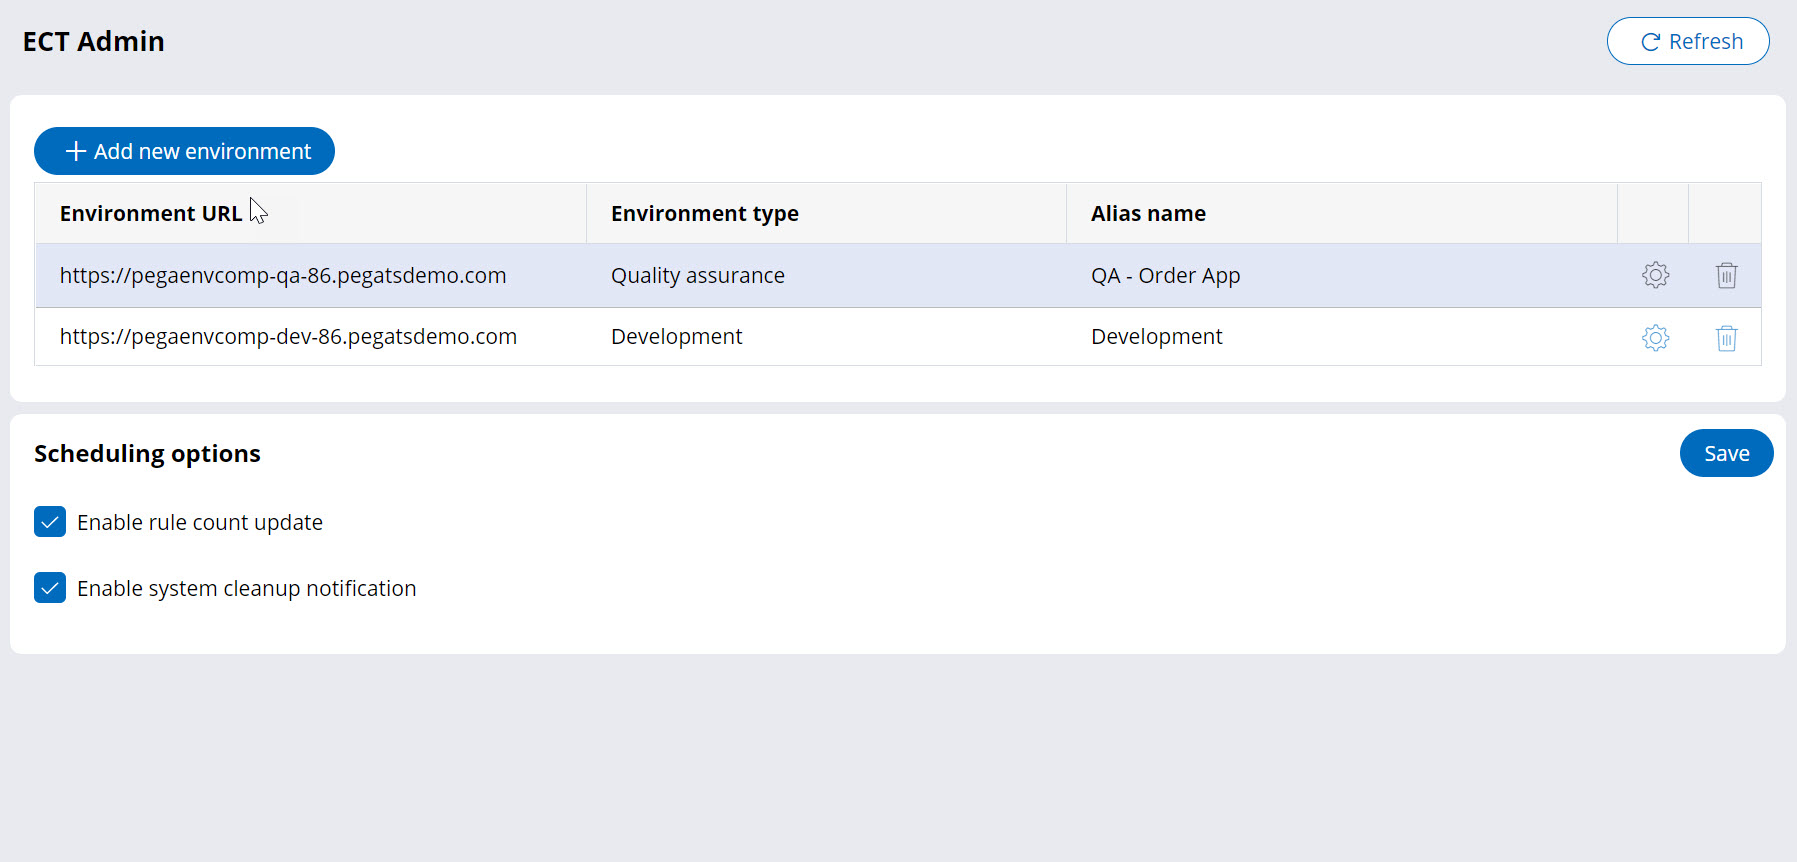Click the Enable rule count update label
This screenshot has width=1797, height=862.
(200, 523)
